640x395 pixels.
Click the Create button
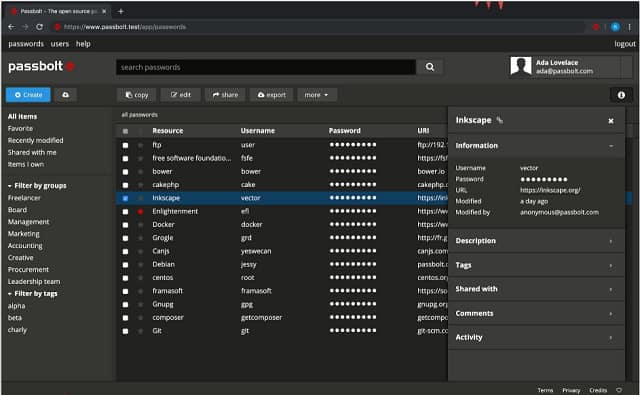point(28,95)
